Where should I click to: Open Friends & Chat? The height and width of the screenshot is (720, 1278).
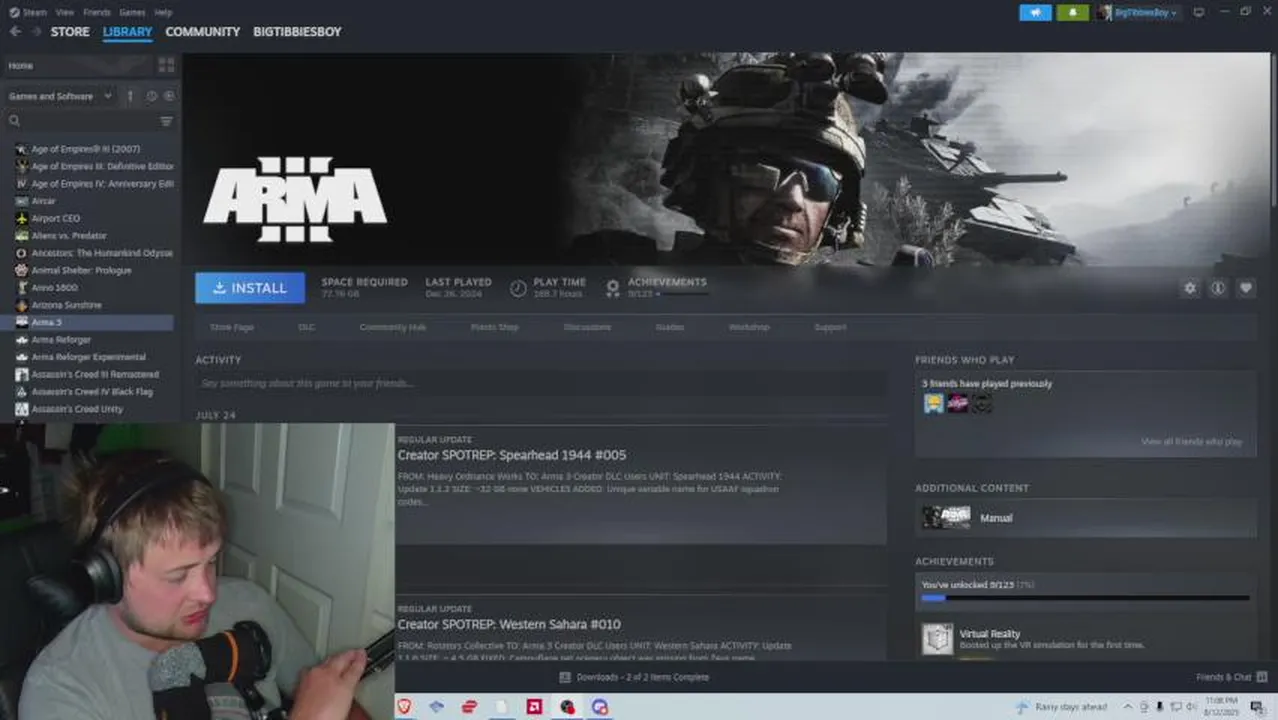tap(1232, 677)
